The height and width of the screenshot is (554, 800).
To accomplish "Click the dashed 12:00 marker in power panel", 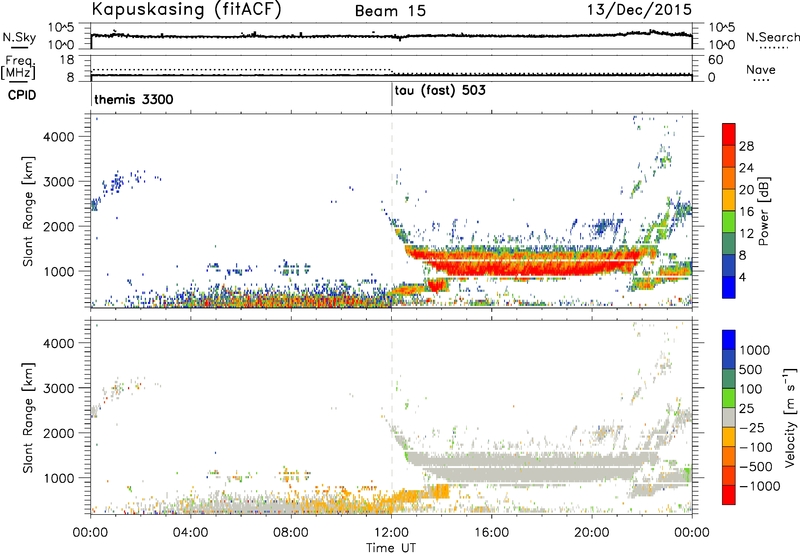I will tap(392, 211).
